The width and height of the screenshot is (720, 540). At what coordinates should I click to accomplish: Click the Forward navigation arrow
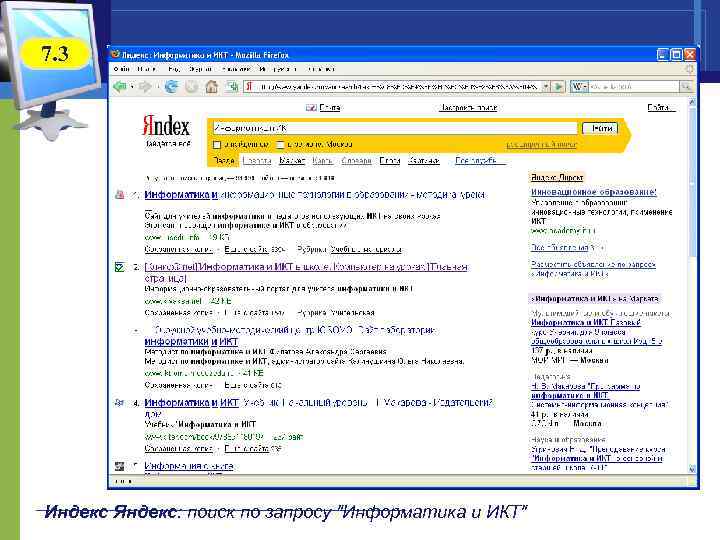[x=145, y=86]
